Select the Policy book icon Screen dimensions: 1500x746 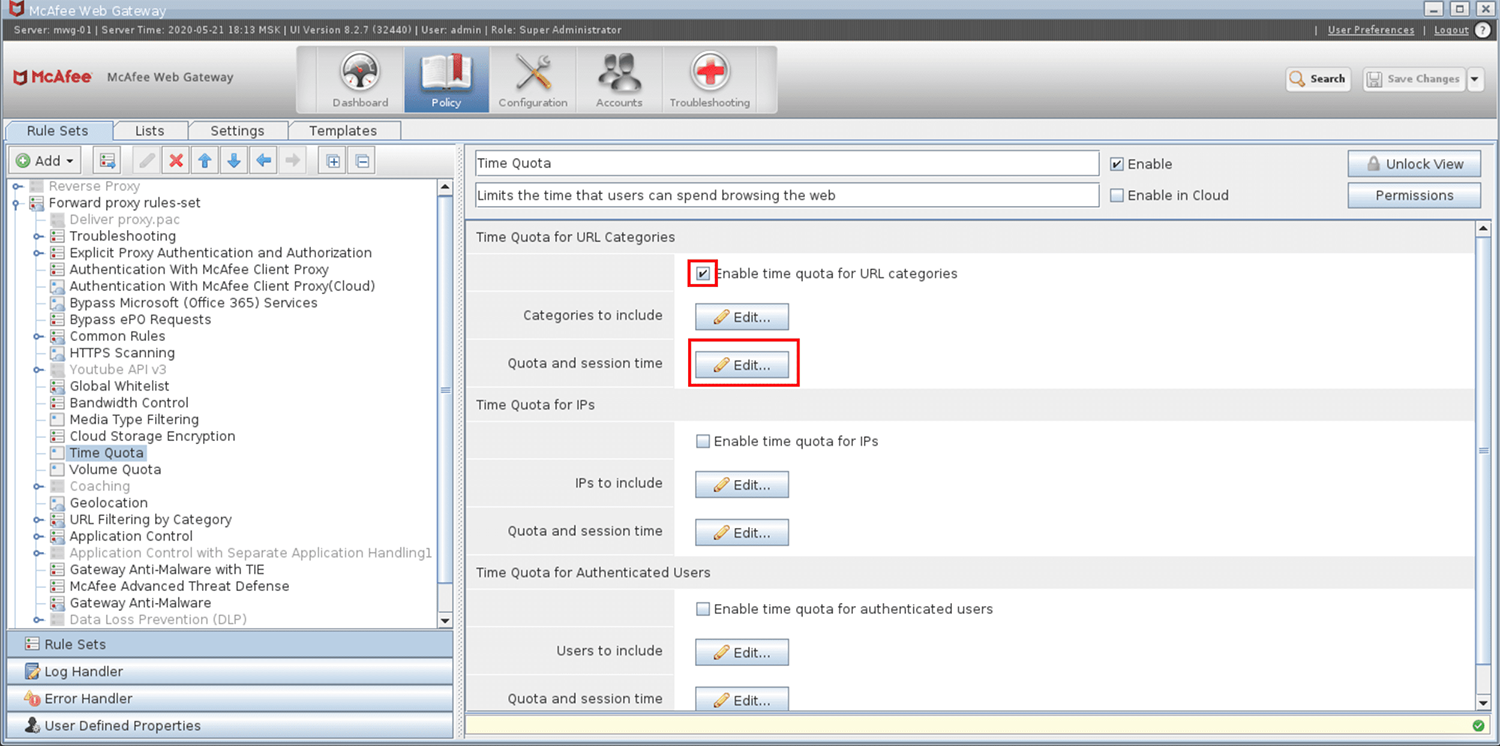446,80
